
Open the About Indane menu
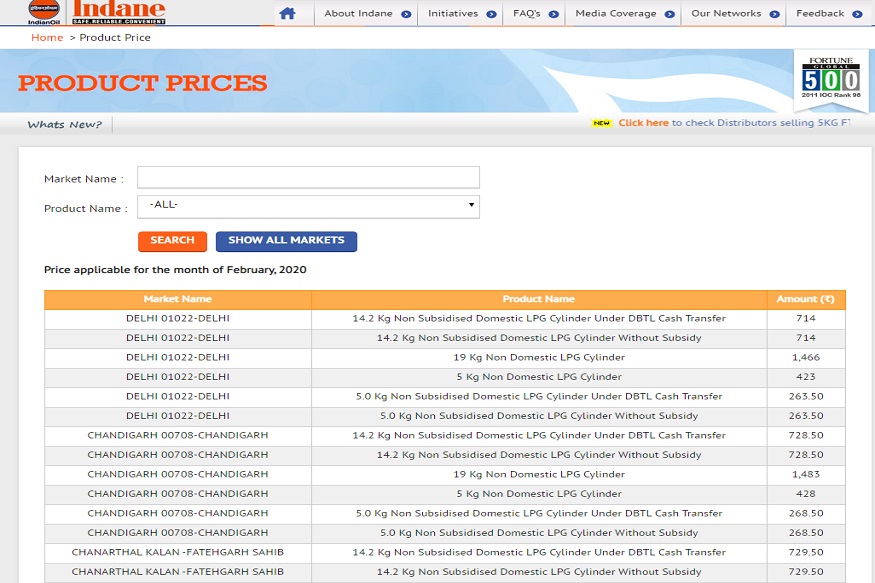[358, 13]
